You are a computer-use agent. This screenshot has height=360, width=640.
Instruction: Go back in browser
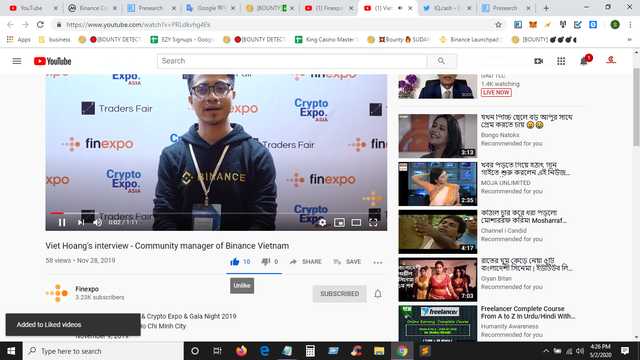point(11,24)
